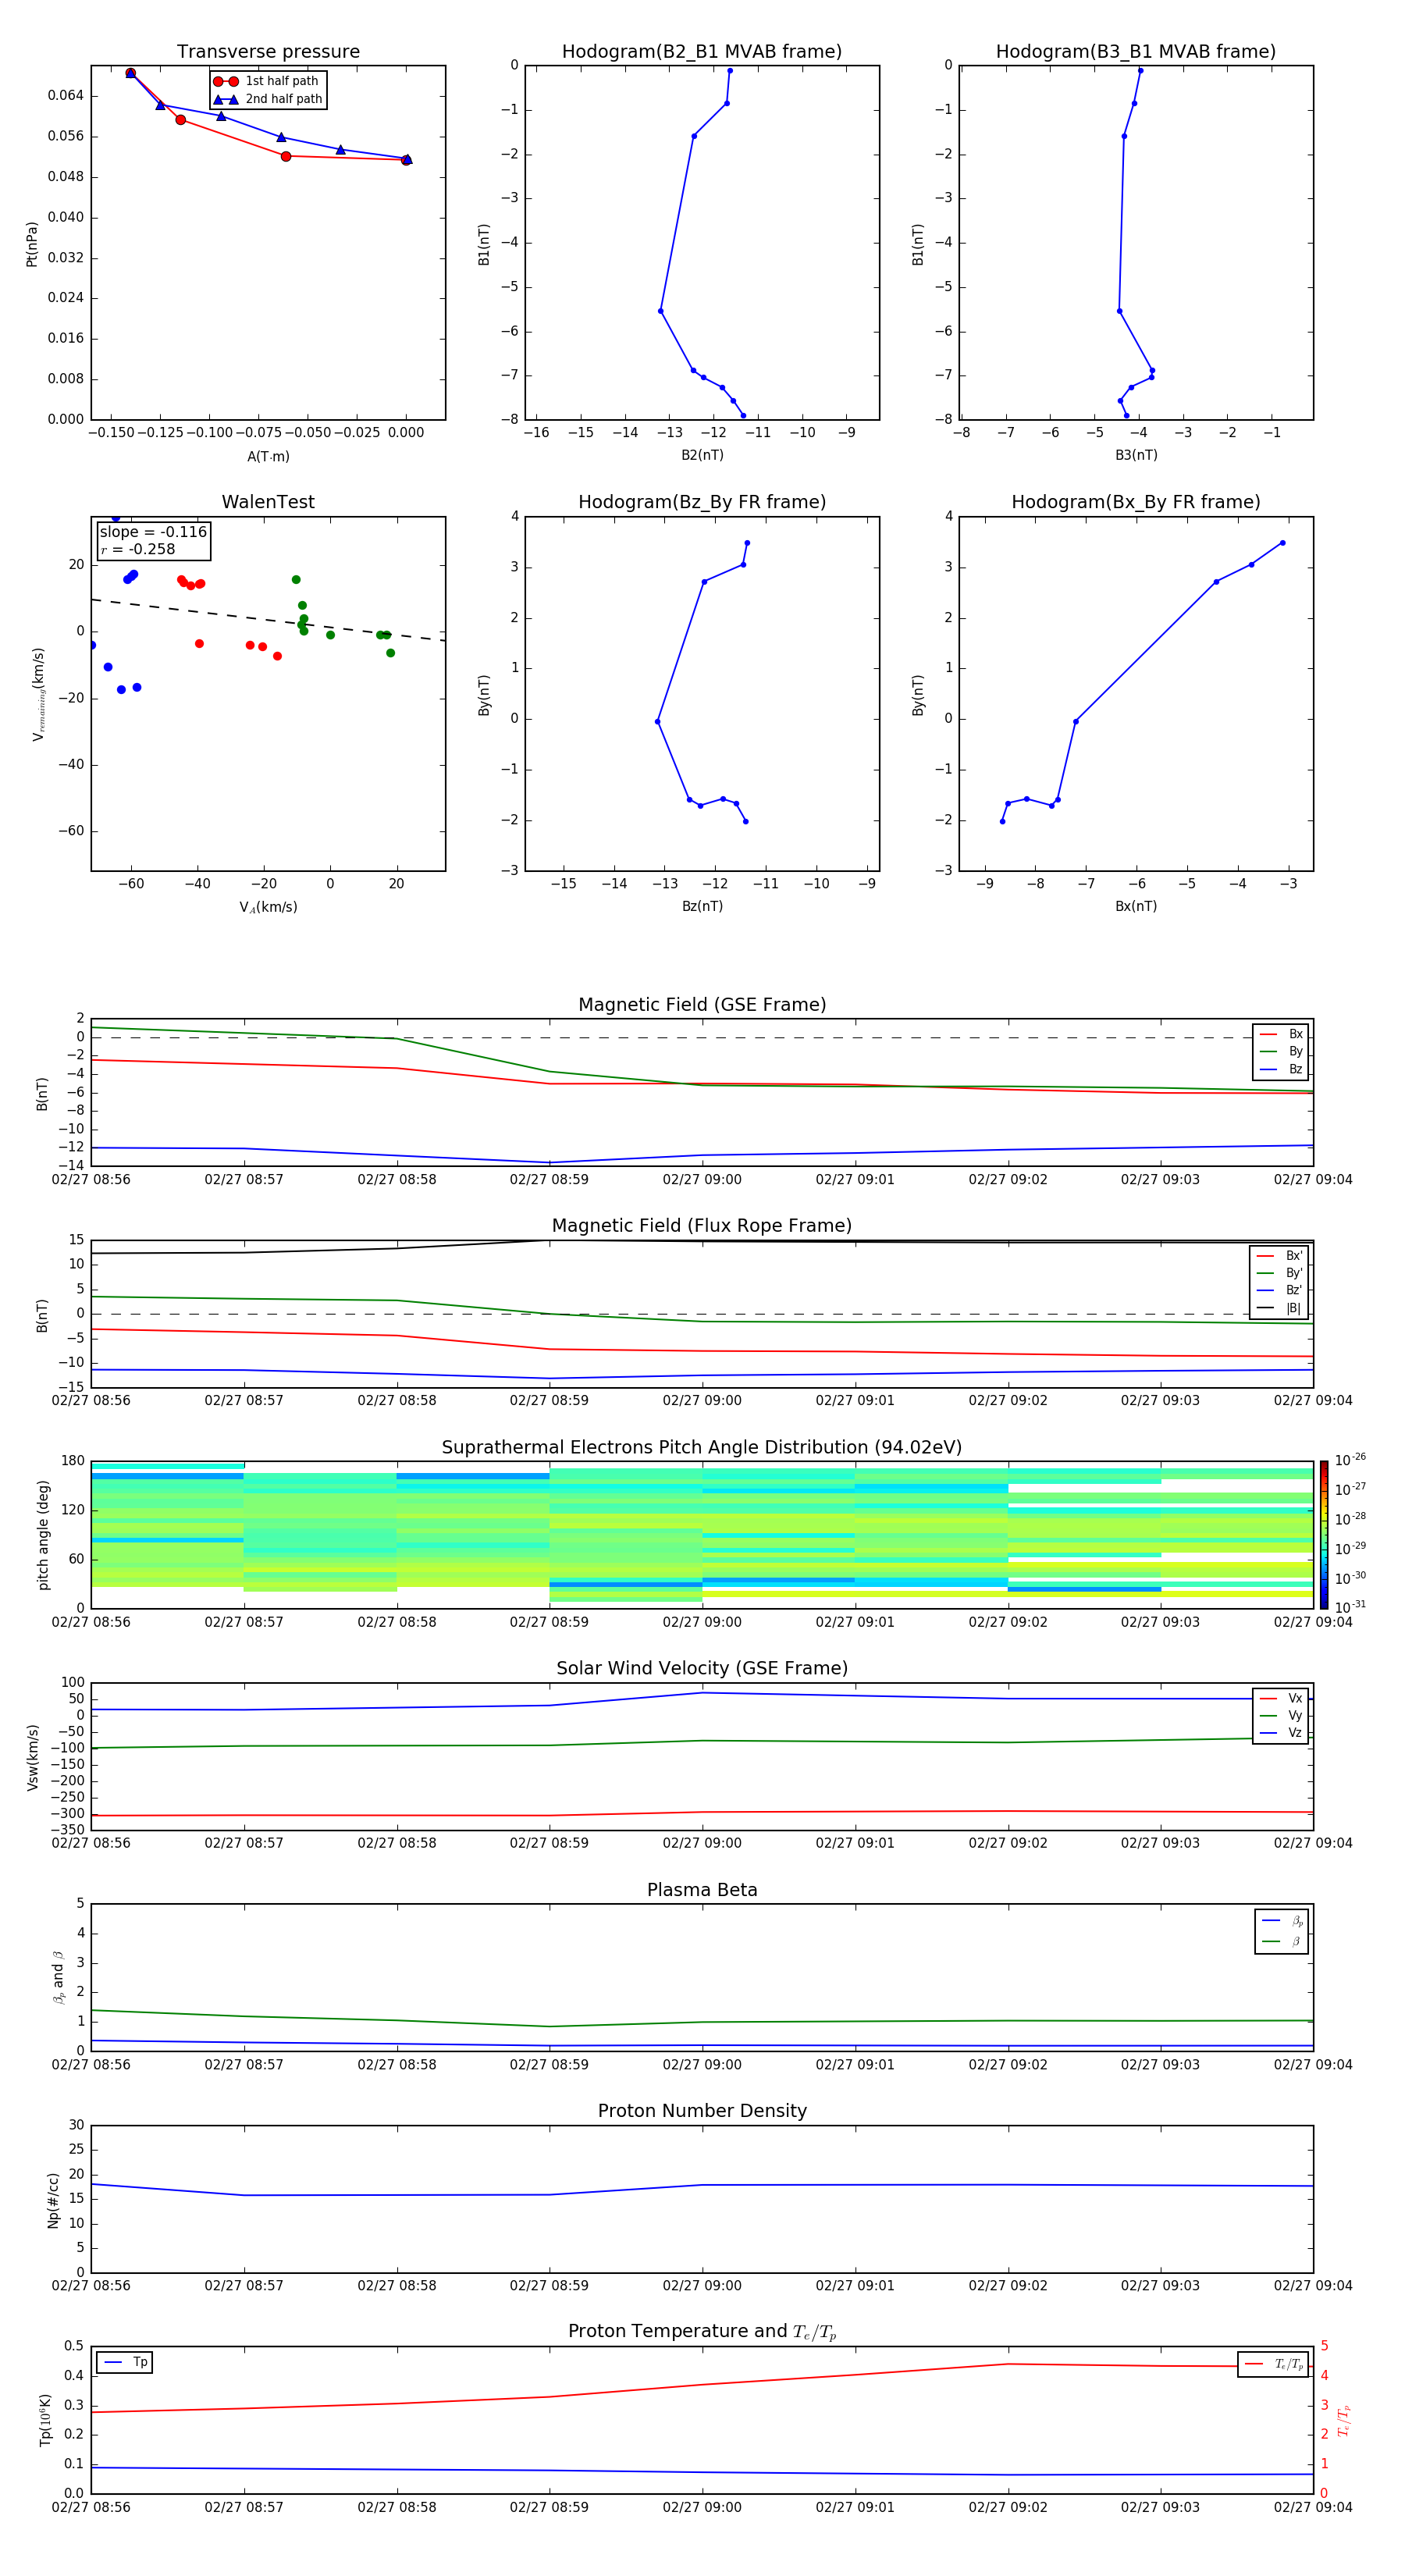
Task: Select the Bz legend entry in GSE plot
Action: [x=1281, y=1069]
